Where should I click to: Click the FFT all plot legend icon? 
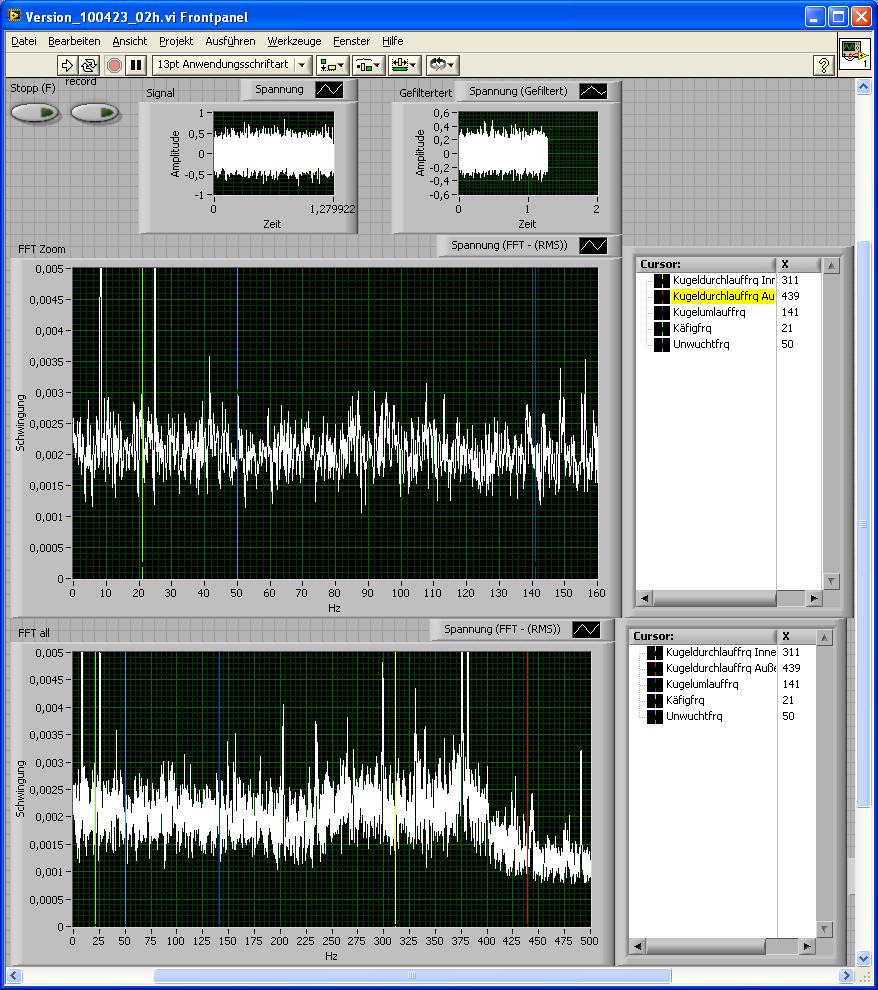coord(586,629)
